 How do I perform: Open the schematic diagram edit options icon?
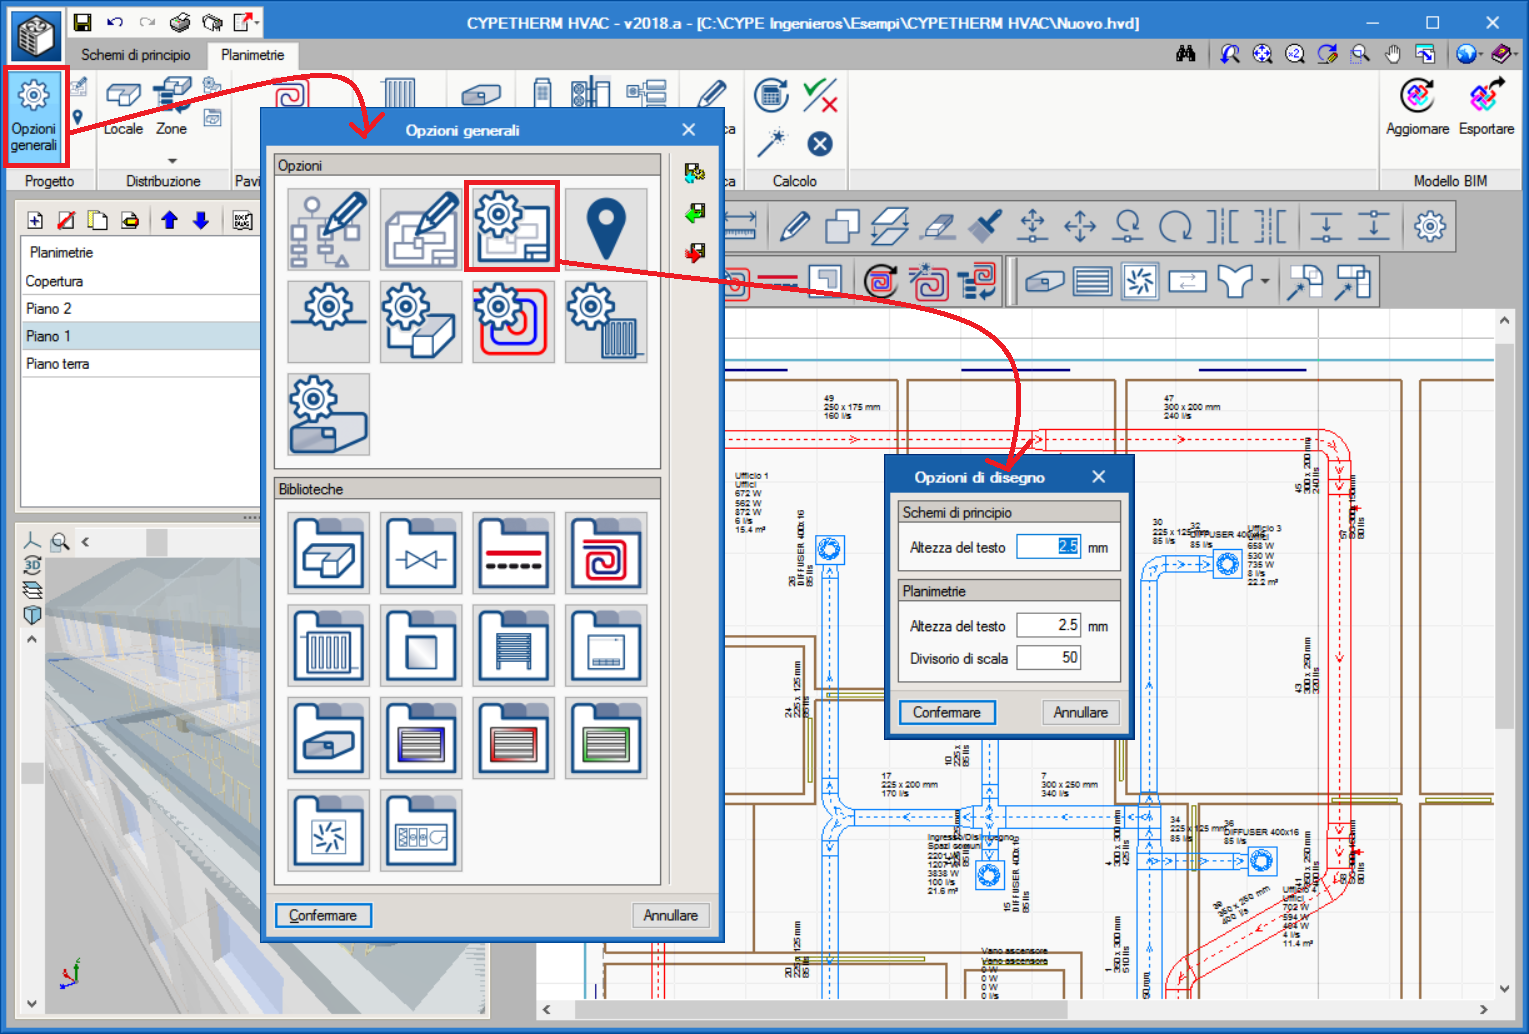click(328, 229)
